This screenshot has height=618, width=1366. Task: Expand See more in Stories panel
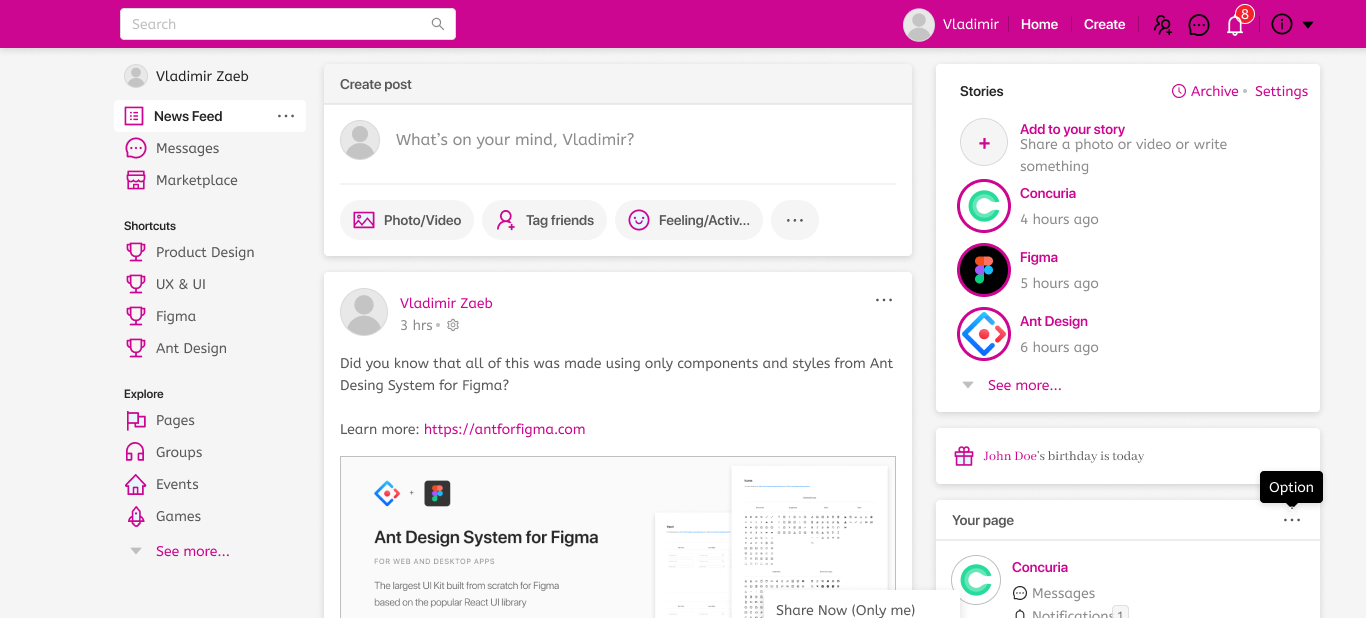(x=1024, y=385)
